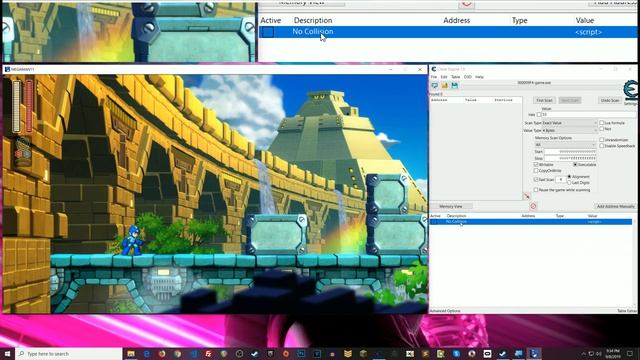Image resolution: width=640 pixels, height=360 pixels.
Task: Click the red arrow copy-to-address-list icon
Action: click(x=527, y=196)
